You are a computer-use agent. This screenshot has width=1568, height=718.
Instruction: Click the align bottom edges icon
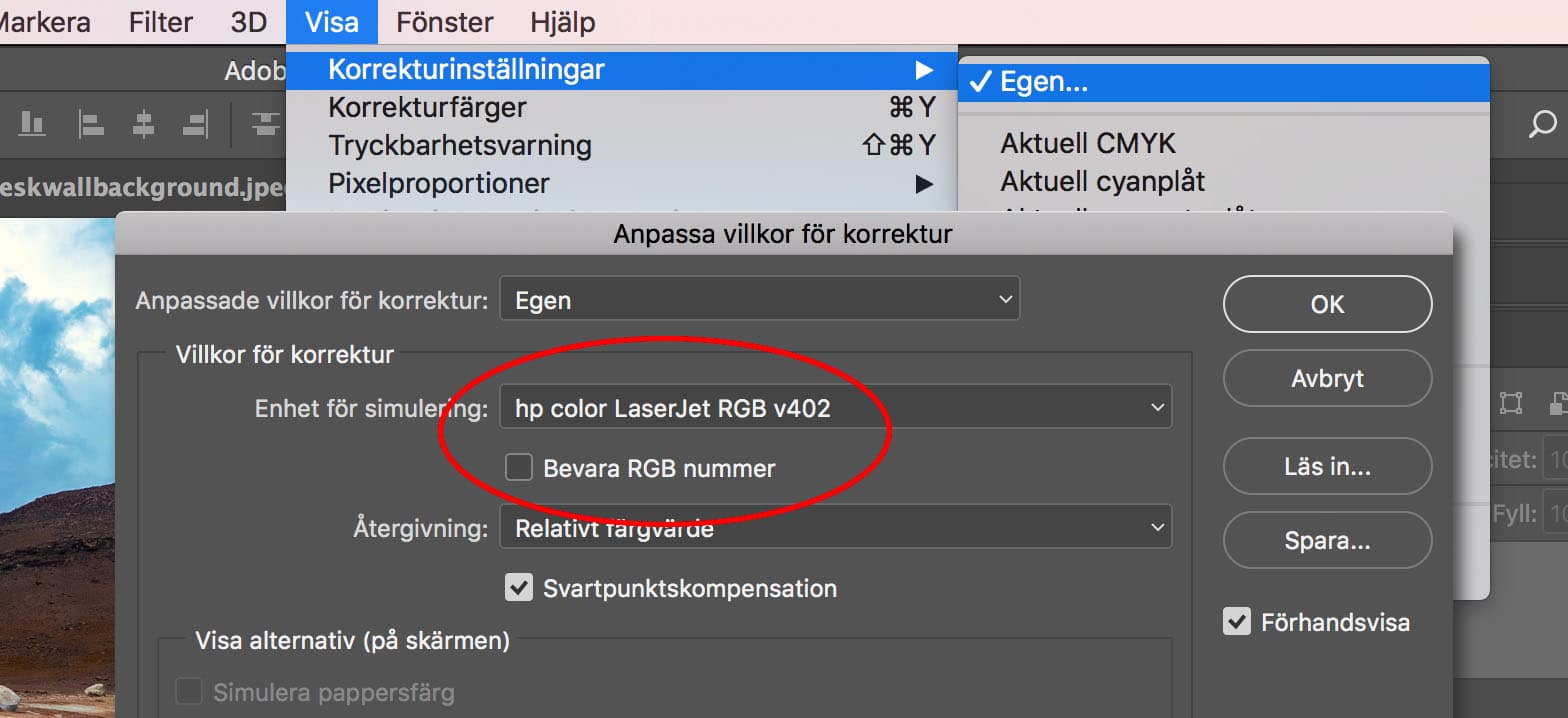point(32,124)
